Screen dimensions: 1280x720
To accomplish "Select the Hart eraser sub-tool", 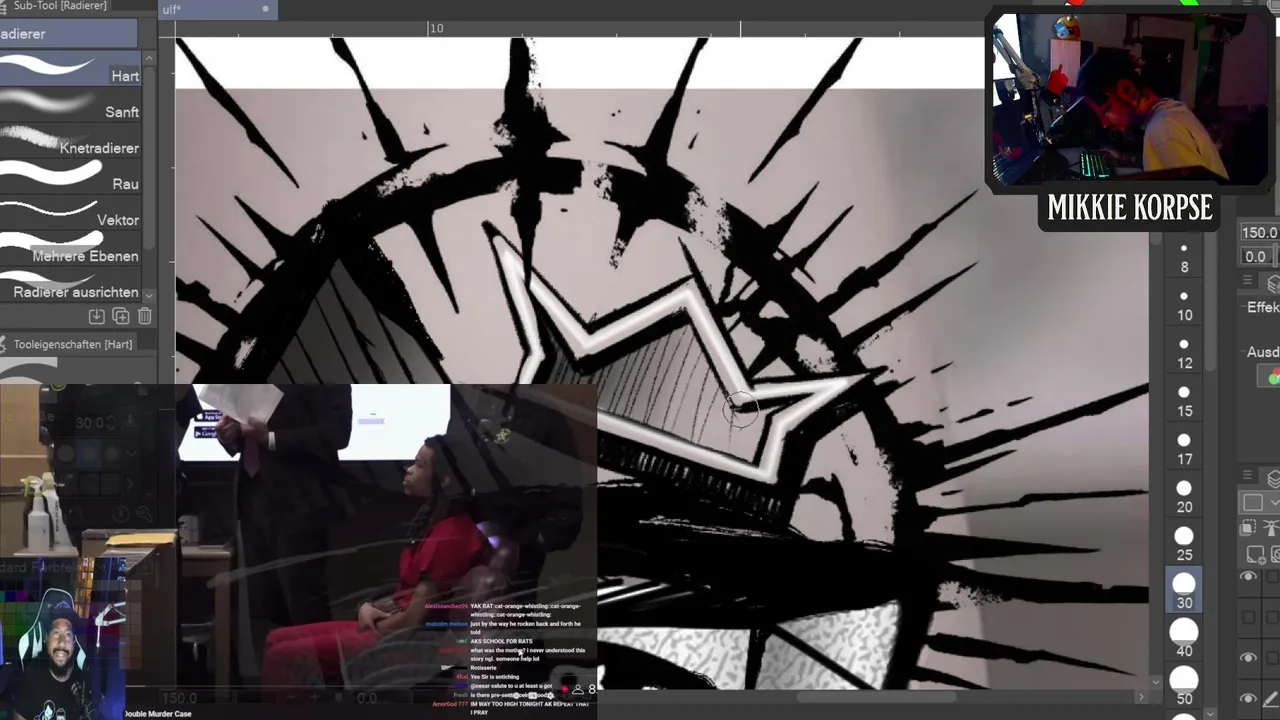I will point(70,69).
